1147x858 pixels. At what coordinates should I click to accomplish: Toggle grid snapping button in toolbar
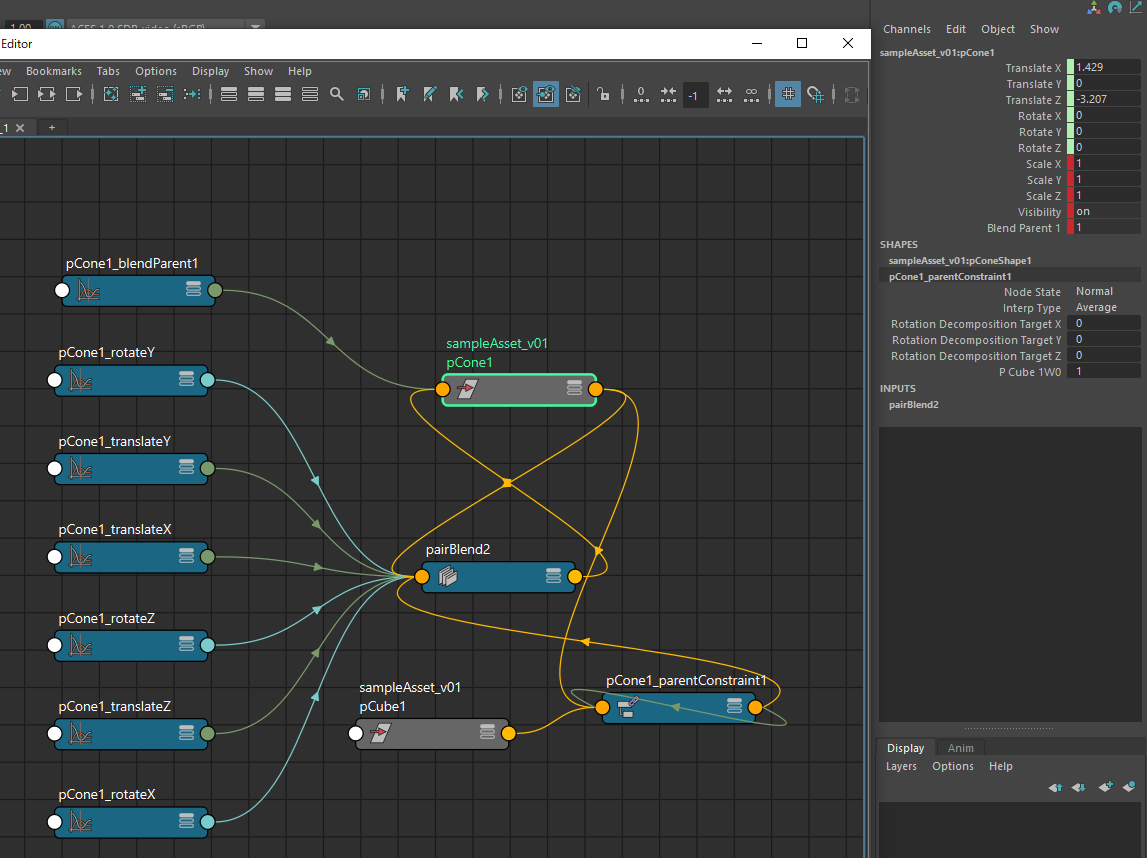(x=816, y=94)
